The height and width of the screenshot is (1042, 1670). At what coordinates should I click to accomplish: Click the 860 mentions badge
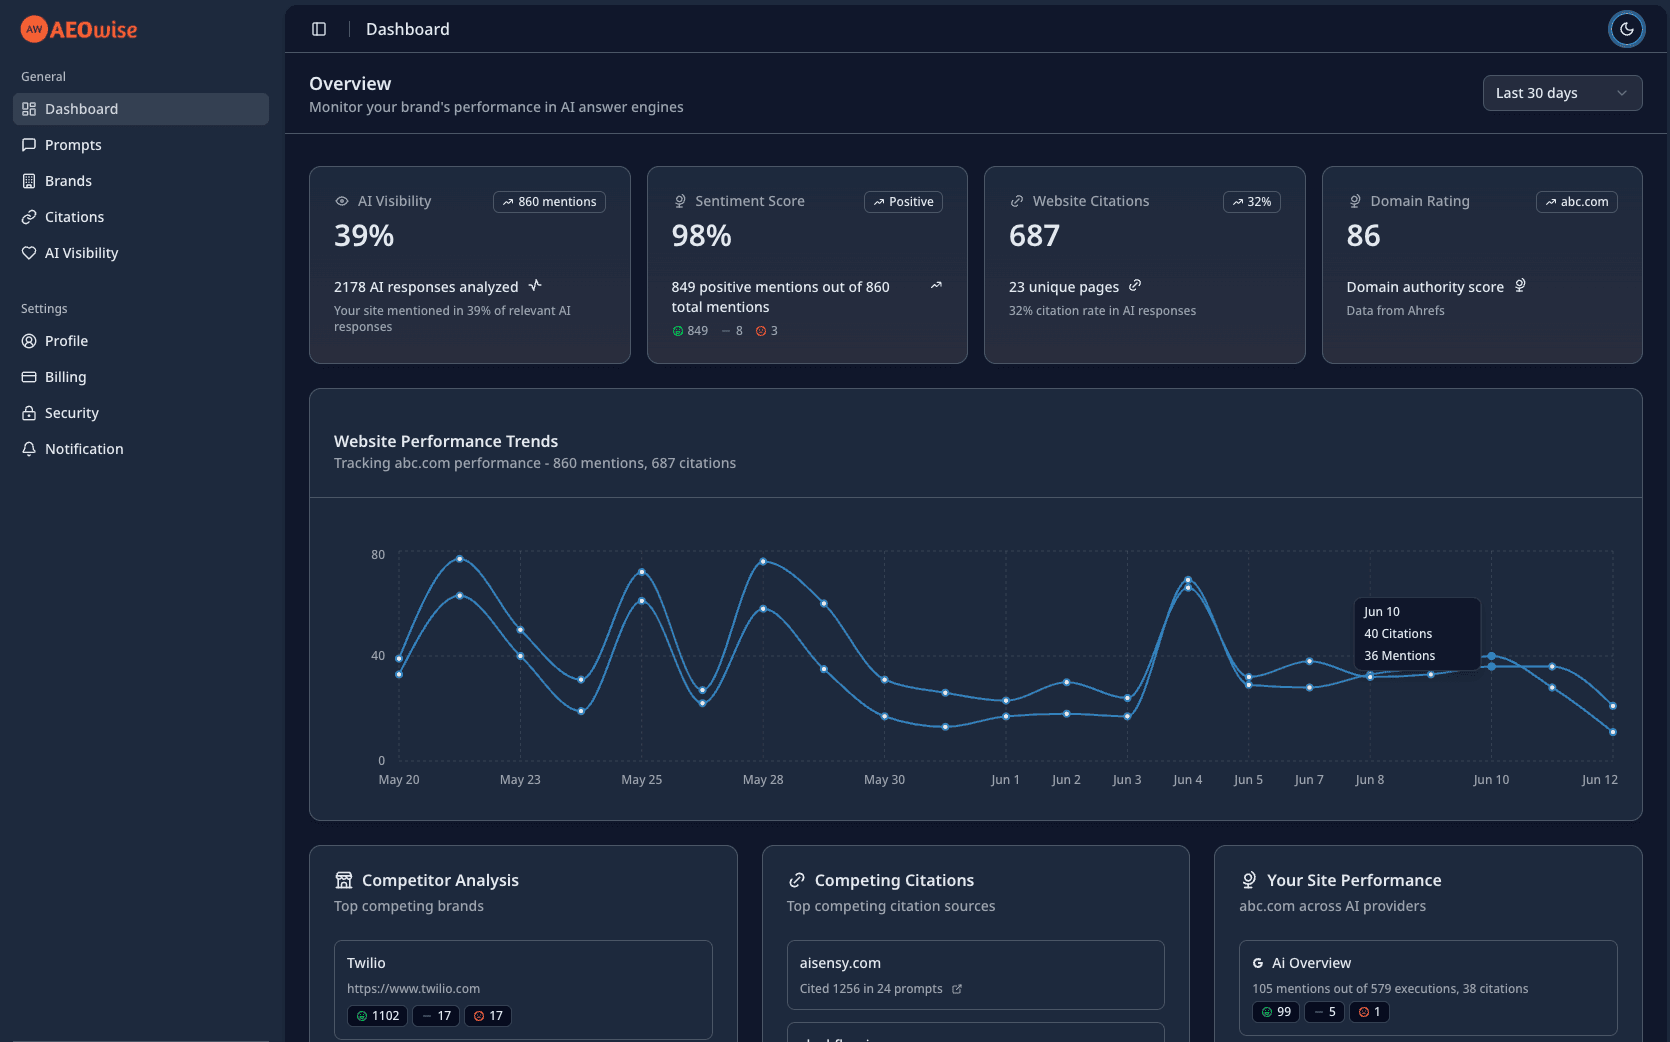(x=549, y=202)
